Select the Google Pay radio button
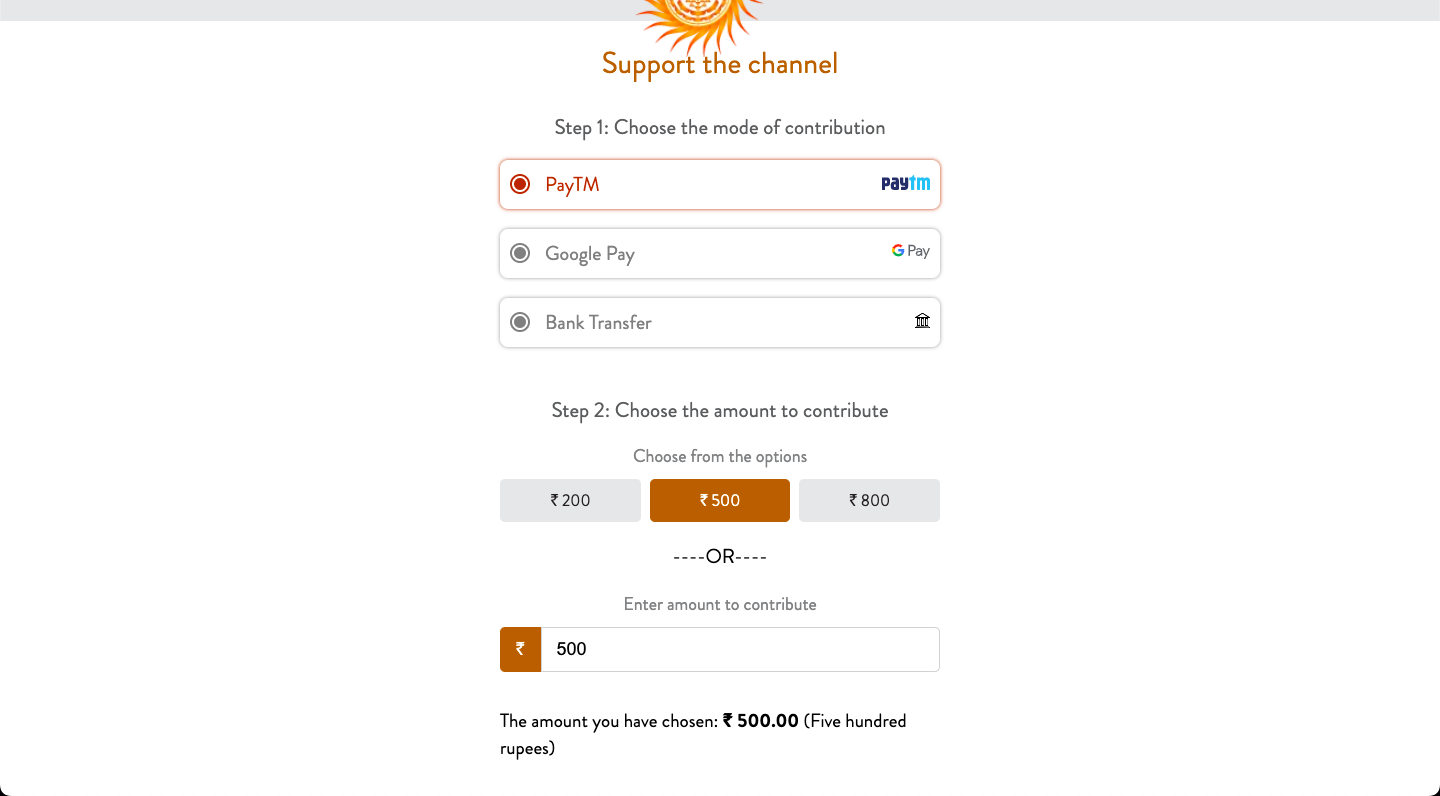The image size is (1440, 796). tap(520, 253)
